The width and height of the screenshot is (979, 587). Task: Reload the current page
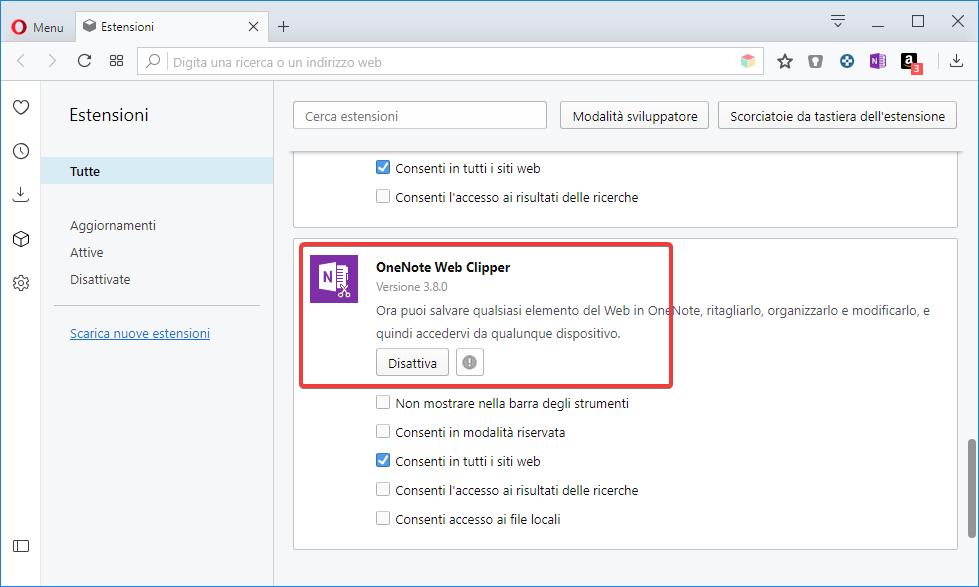[x=84, y=61]
